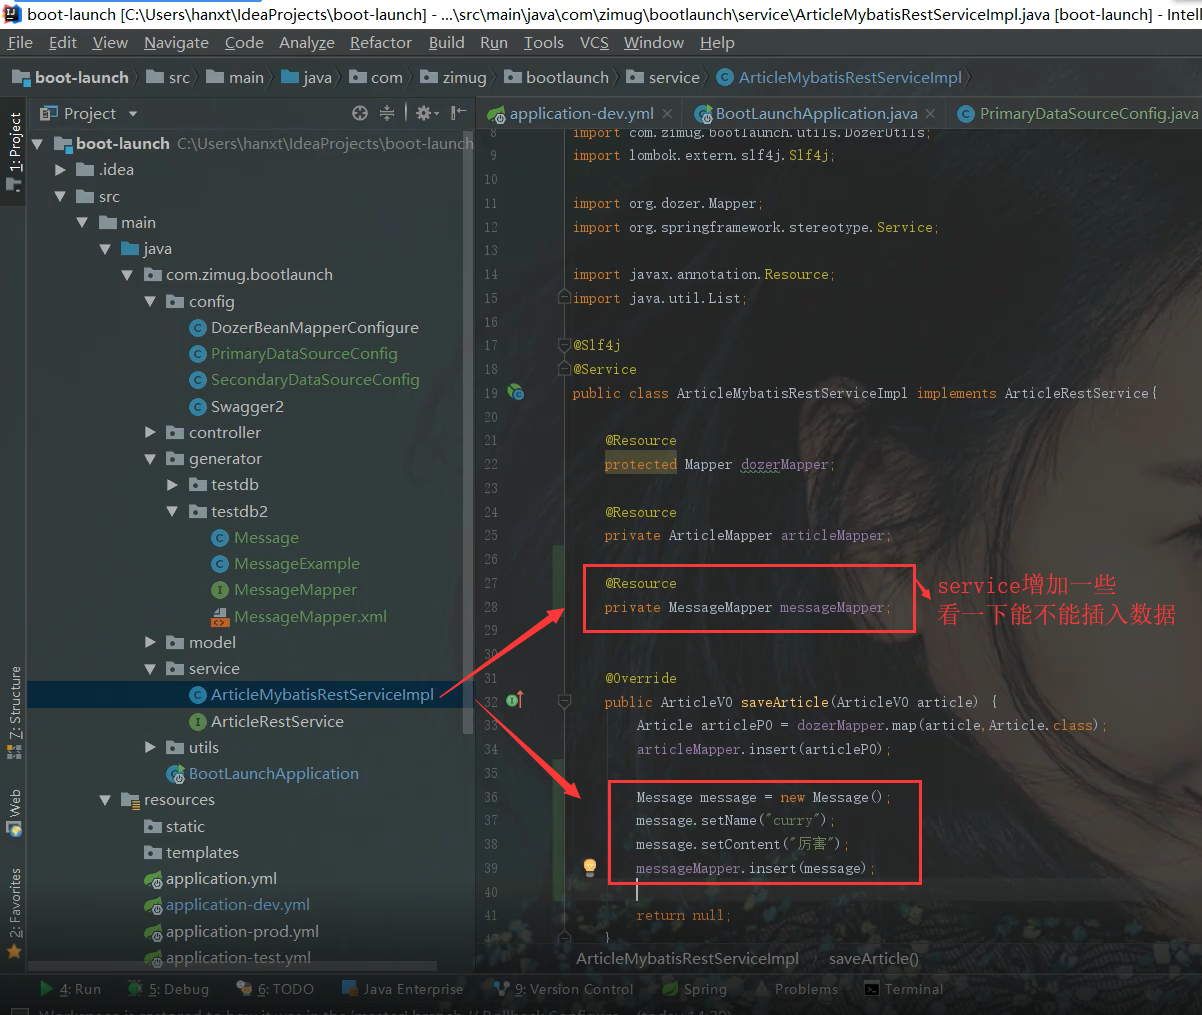Open the Java Enterprise tool window
1202x1015 pixels.
point(402,989)
